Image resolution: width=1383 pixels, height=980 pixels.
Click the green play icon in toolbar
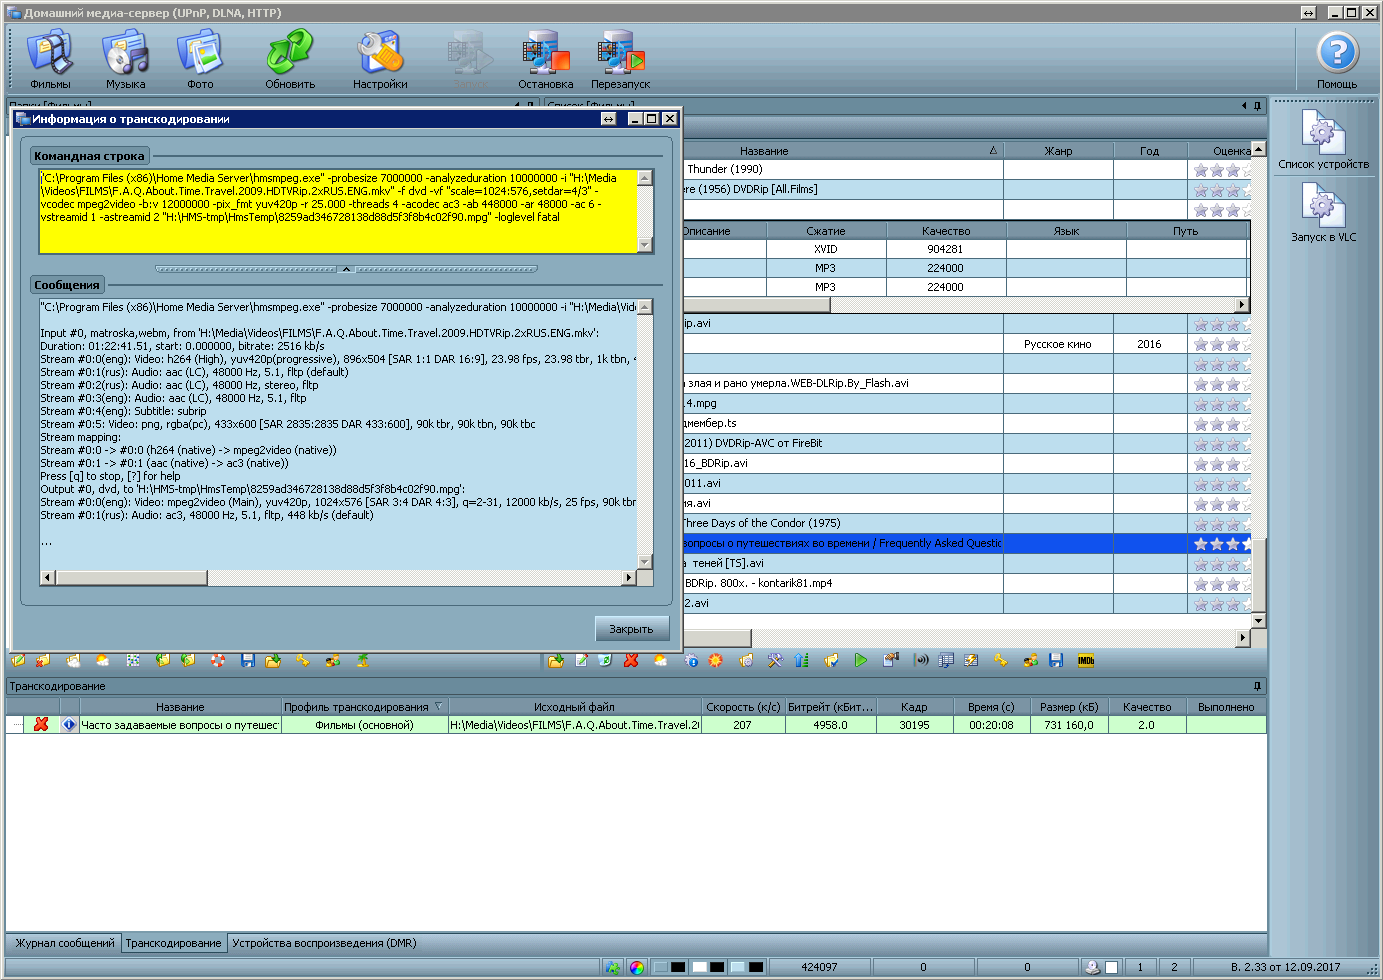(x=861, y=660)
